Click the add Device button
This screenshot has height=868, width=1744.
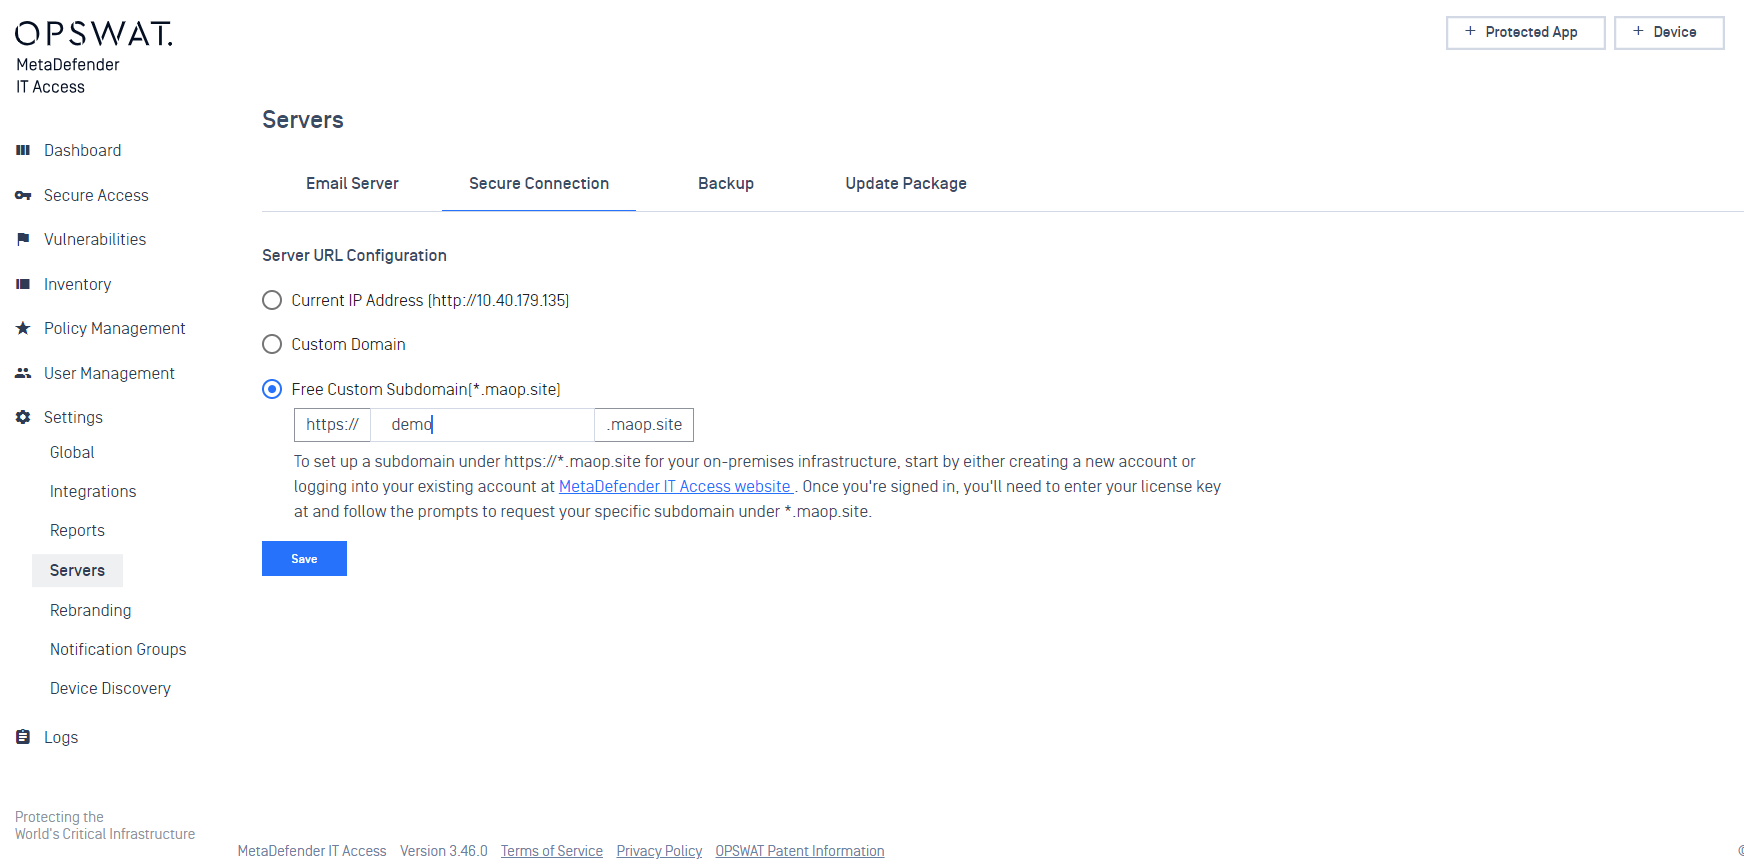(x=1669, y=32)
